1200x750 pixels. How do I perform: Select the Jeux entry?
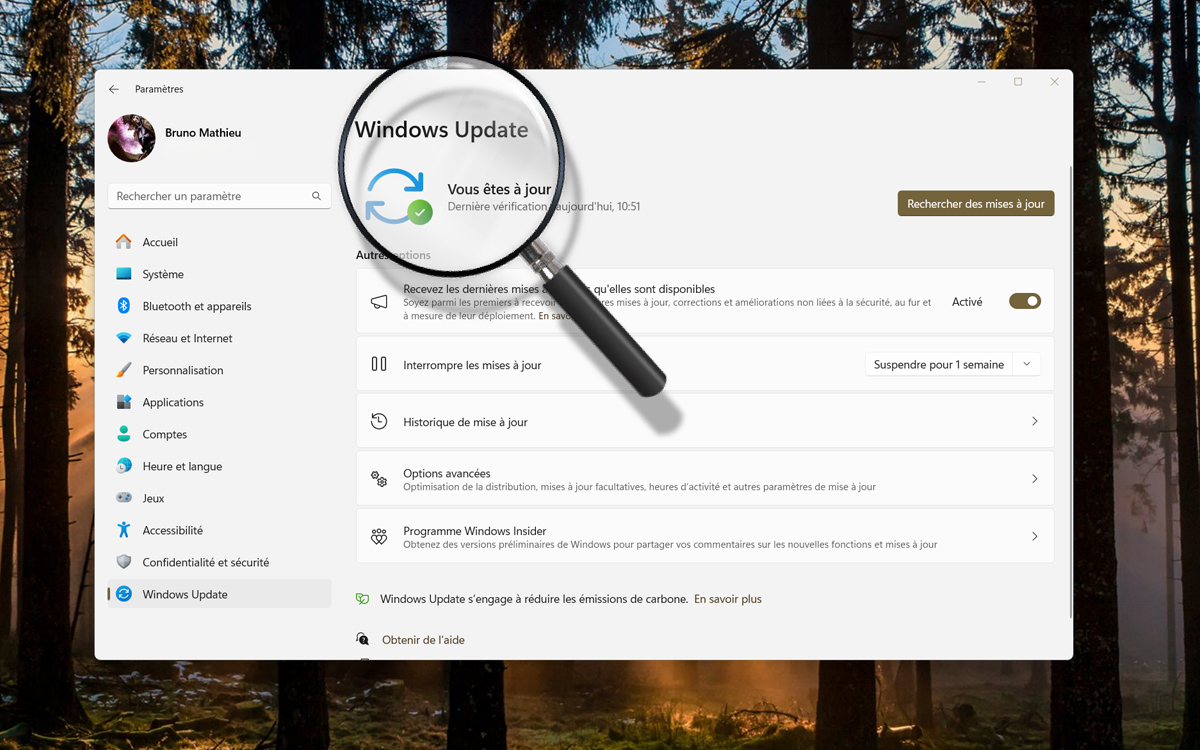pyautogui.click(x=219, y=498)
